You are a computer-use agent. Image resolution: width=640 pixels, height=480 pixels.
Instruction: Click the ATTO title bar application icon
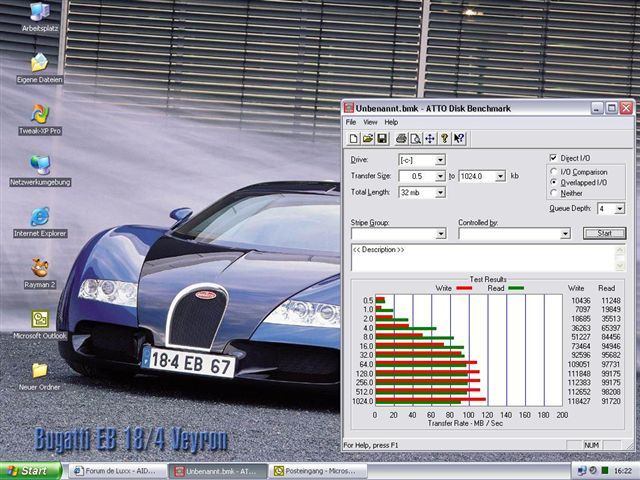[349, 108]
